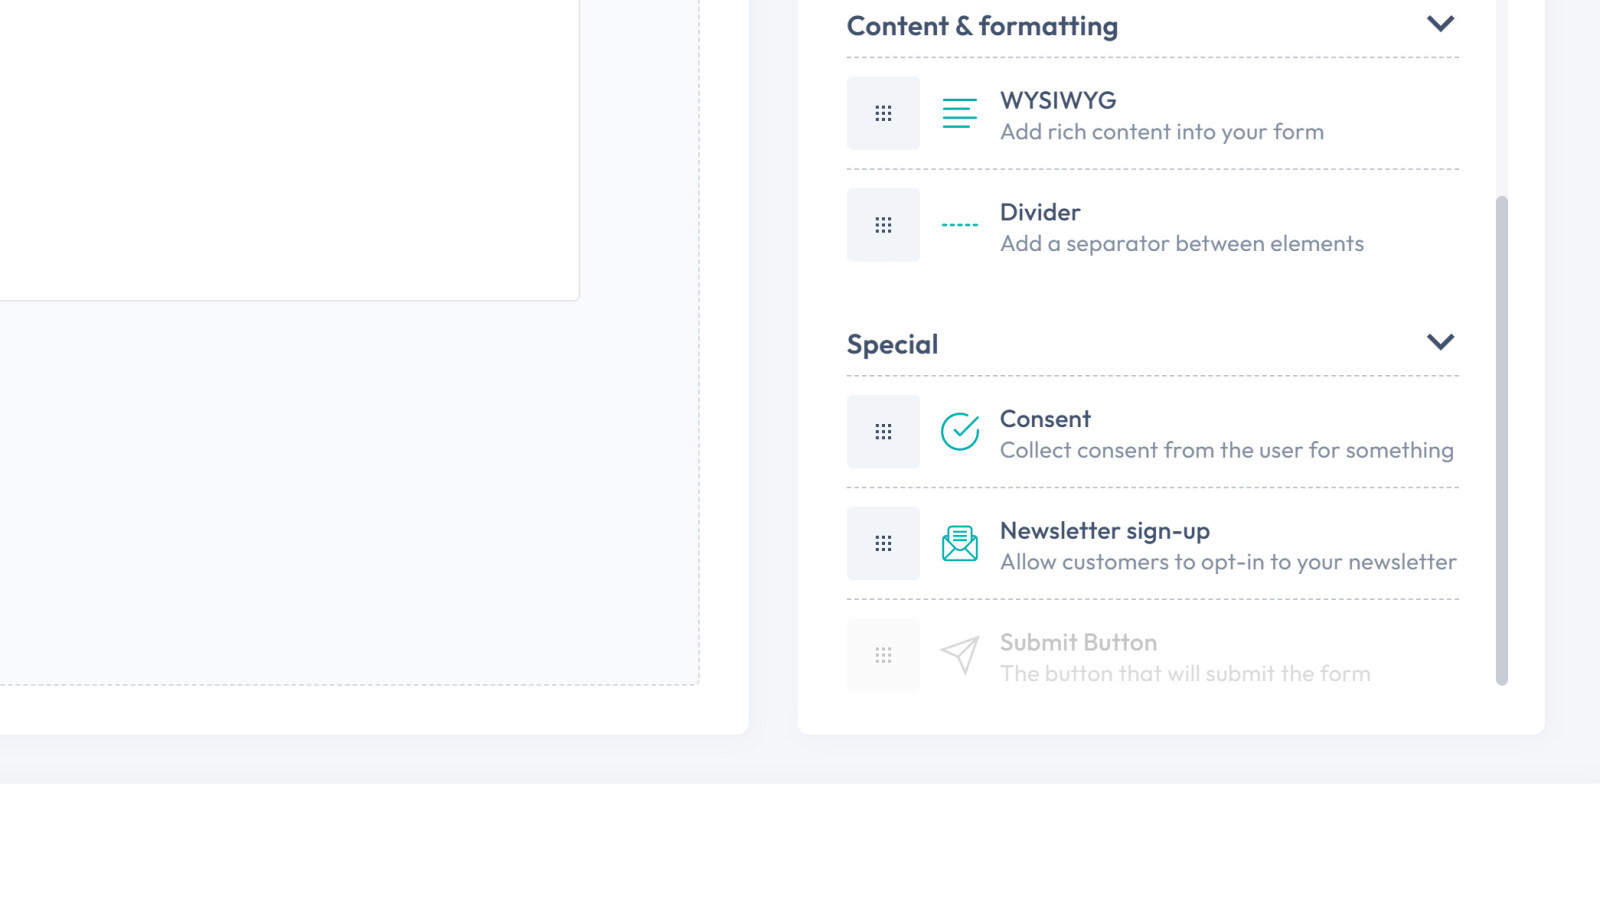Click the Consent checkmark circle icon
Image resolution: width=1600 pixels, height=900 pixels.
(x=959, y=432)
